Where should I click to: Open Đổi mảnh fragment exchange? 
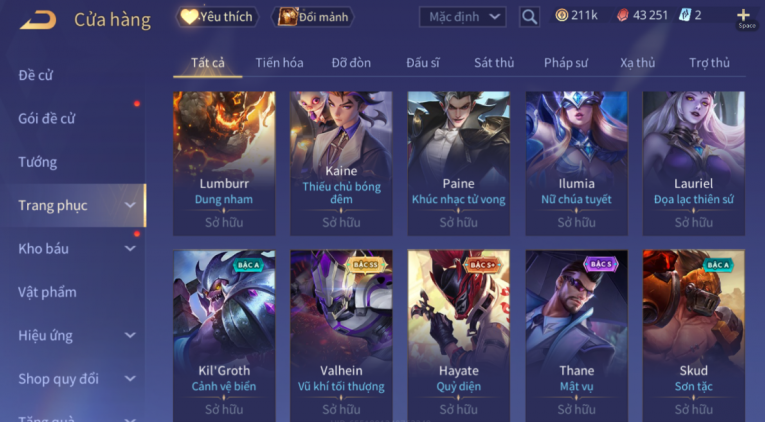coord(313,17)
